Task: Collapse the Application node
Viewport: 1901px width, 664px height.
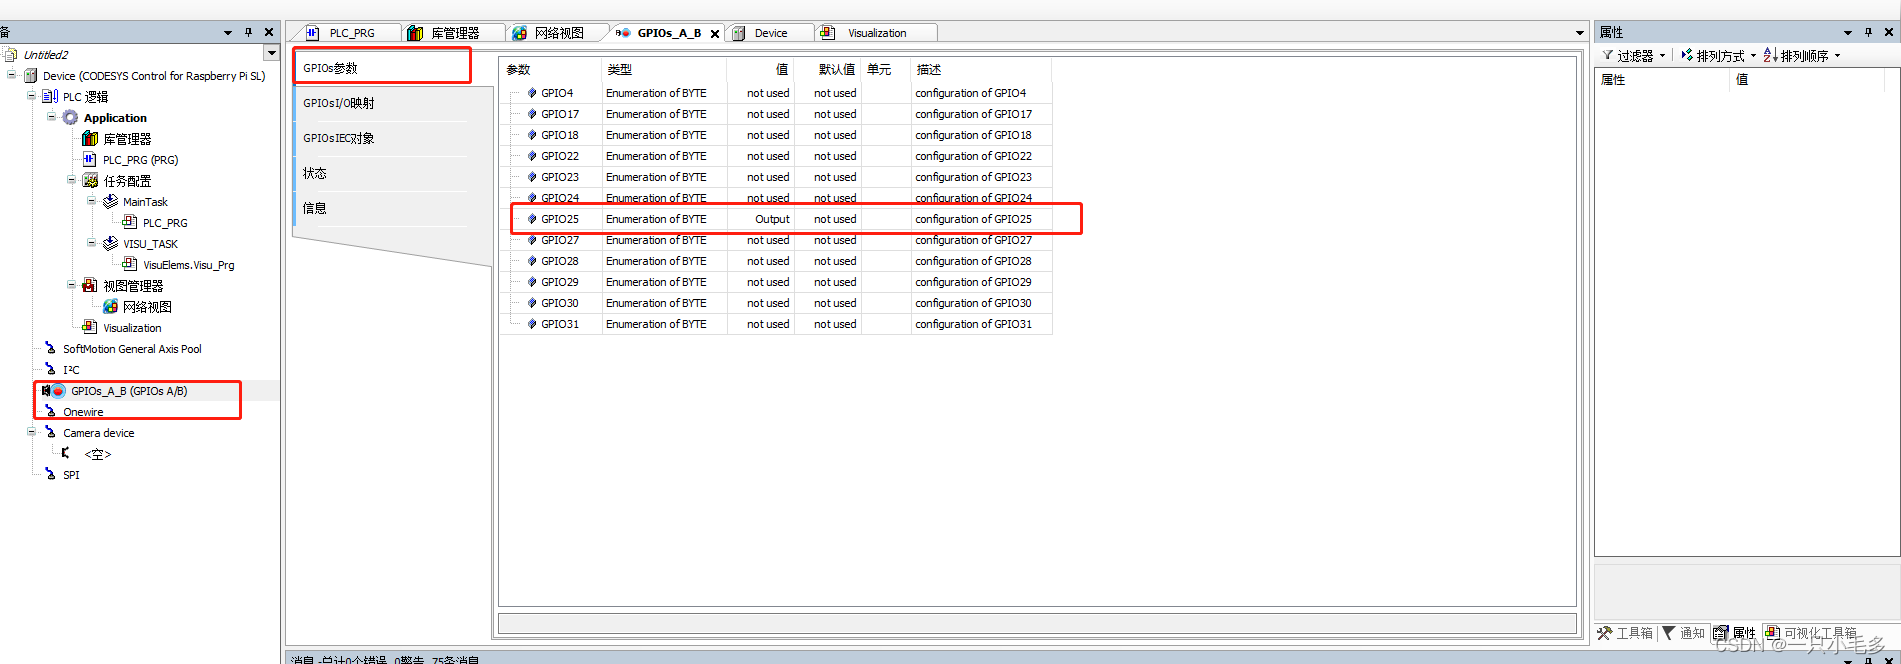Action: pos(51,116)
